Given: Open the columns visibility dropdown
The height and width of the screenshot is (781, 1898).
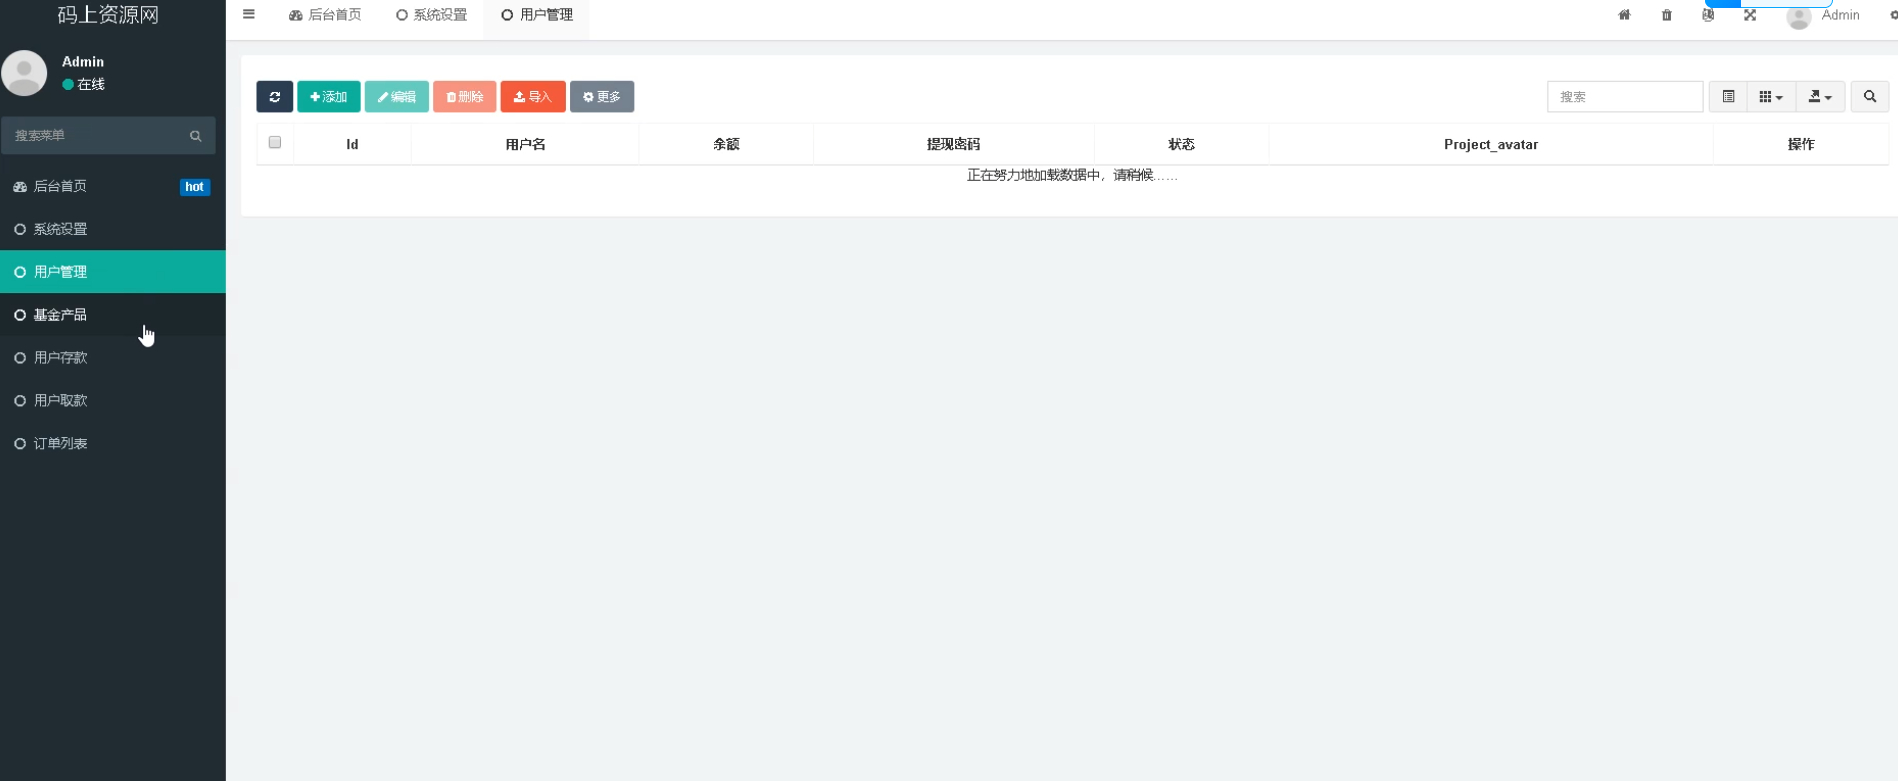Looking at the screenshot, I should click(1770, 97).
